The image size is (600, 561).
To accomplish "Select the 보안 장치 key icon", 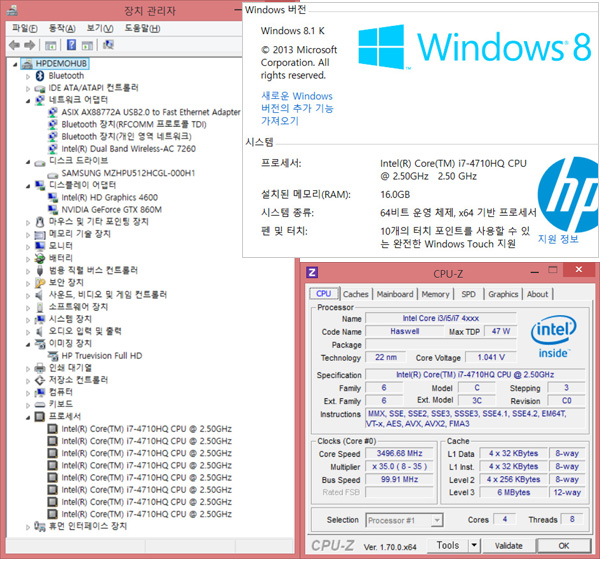I will [40, 283].
